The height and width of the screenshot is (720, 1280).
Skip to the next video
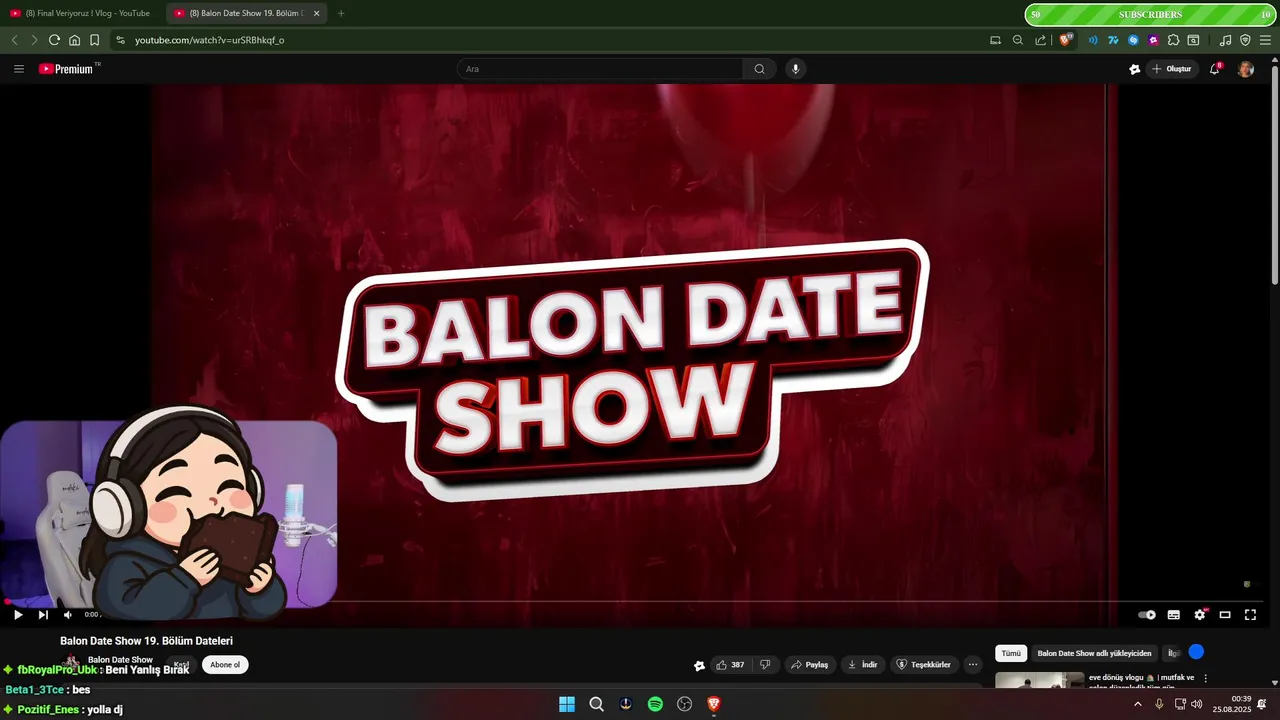tap(43, 615)
